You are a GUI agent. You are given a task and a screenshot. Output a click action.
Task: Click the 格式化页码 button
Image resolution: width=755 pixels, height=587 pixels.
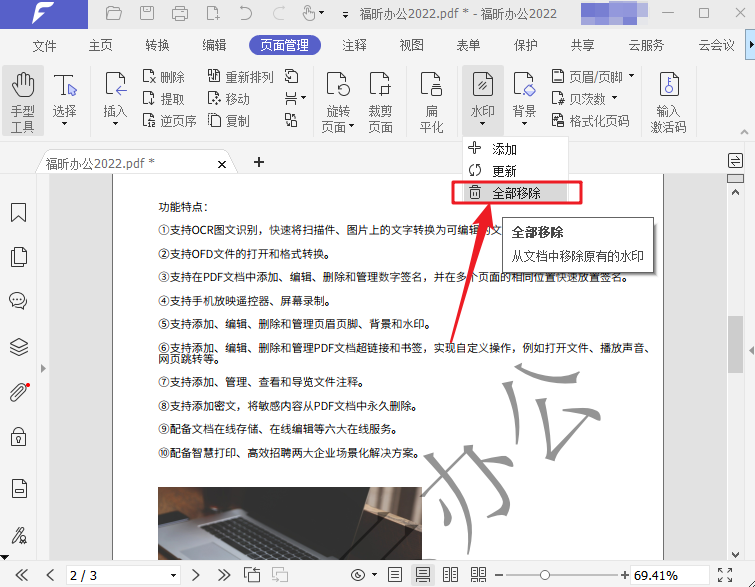pos(590,120)
